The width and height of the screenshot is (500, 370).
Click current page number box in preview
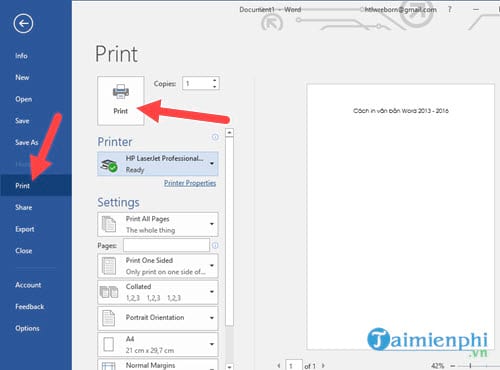coord(294,366)
